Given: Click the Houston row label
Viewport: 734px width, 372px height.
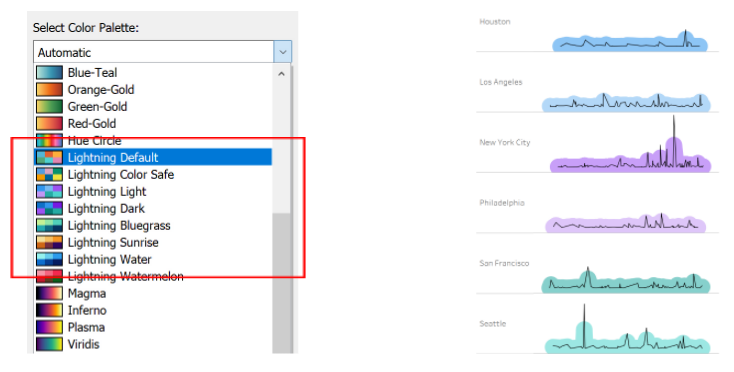Looking at the screenshot, I should [495, 22].
